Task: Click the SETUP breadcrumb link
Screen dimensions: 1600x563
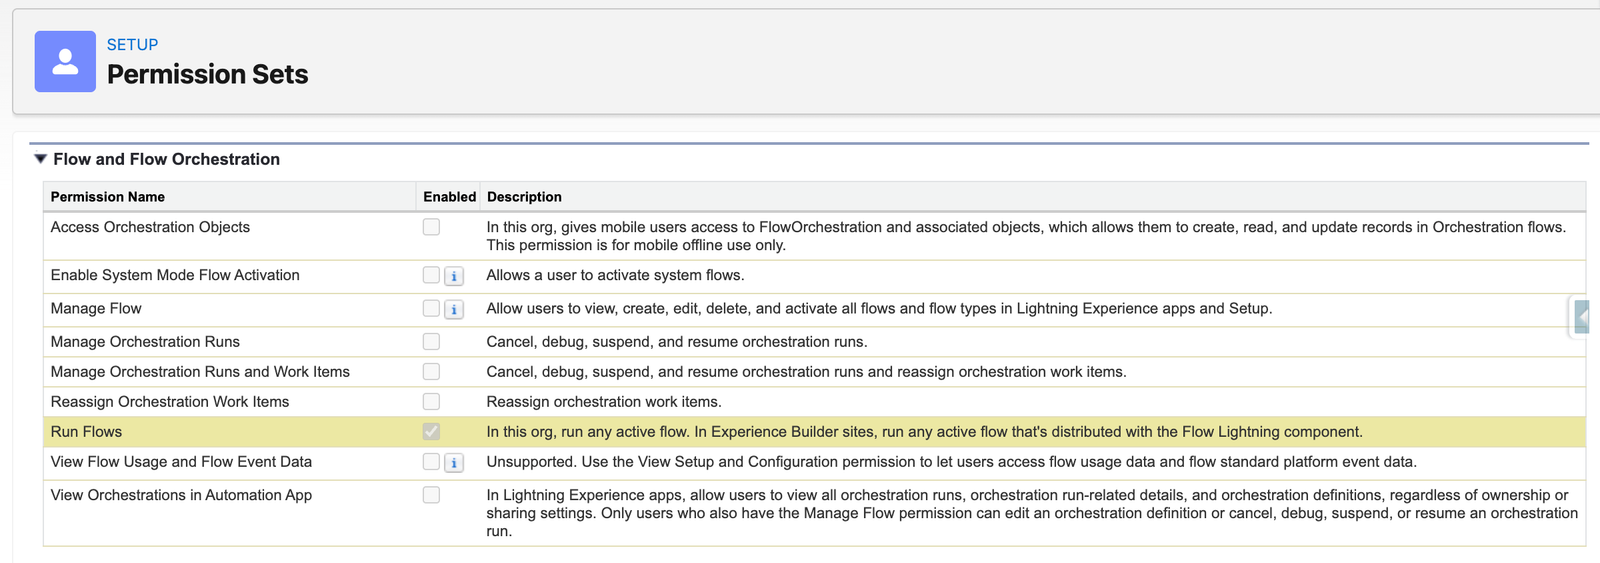Action: 132,45
